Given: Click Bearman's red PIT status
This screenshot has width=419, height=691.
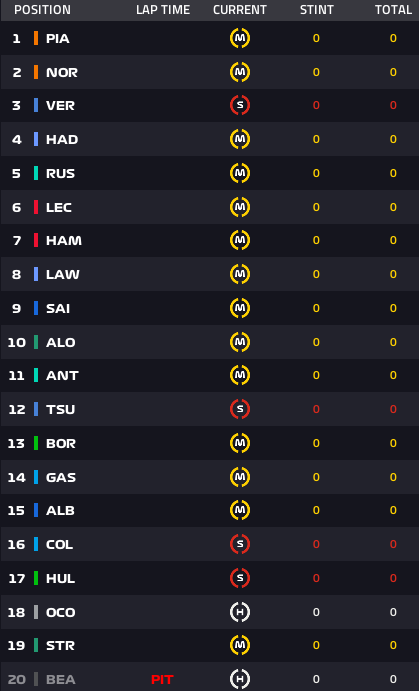Looking at the screenshot, I should 162,680.
